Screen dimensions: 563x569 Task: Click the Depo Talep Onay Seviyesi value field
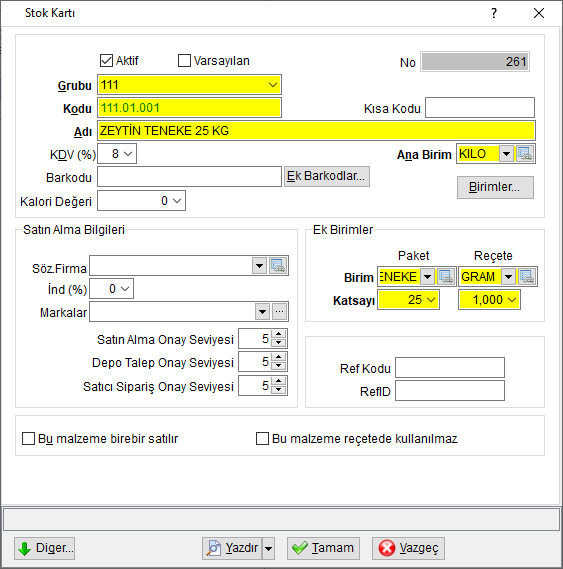coord(255,362)
